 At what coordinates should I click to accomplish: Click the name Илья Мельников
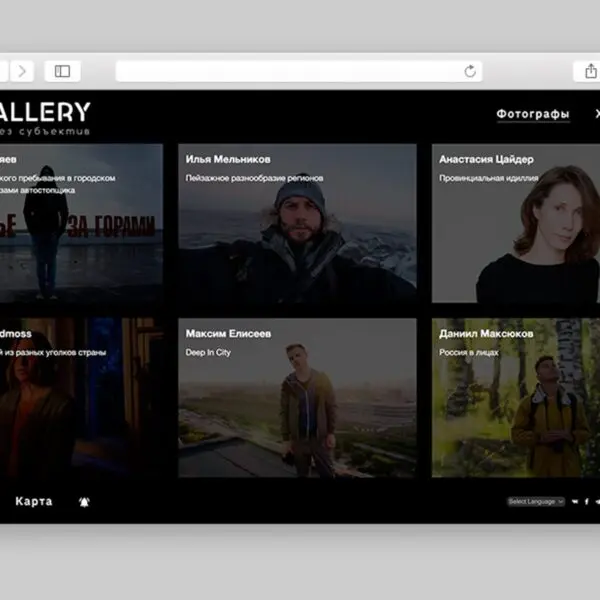click(228, 159)
